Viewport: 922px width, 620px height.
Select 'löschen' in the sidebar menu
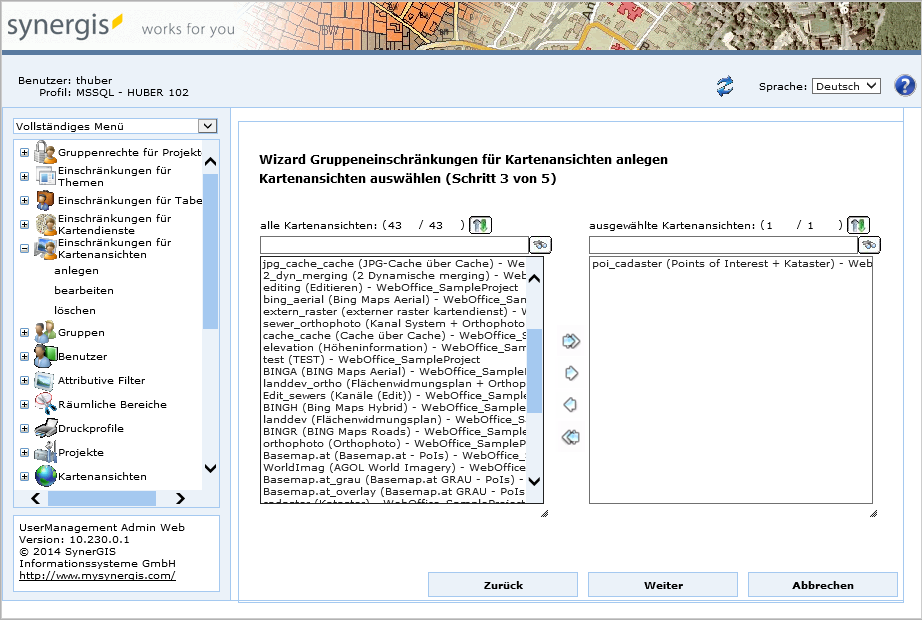[75, 310]
